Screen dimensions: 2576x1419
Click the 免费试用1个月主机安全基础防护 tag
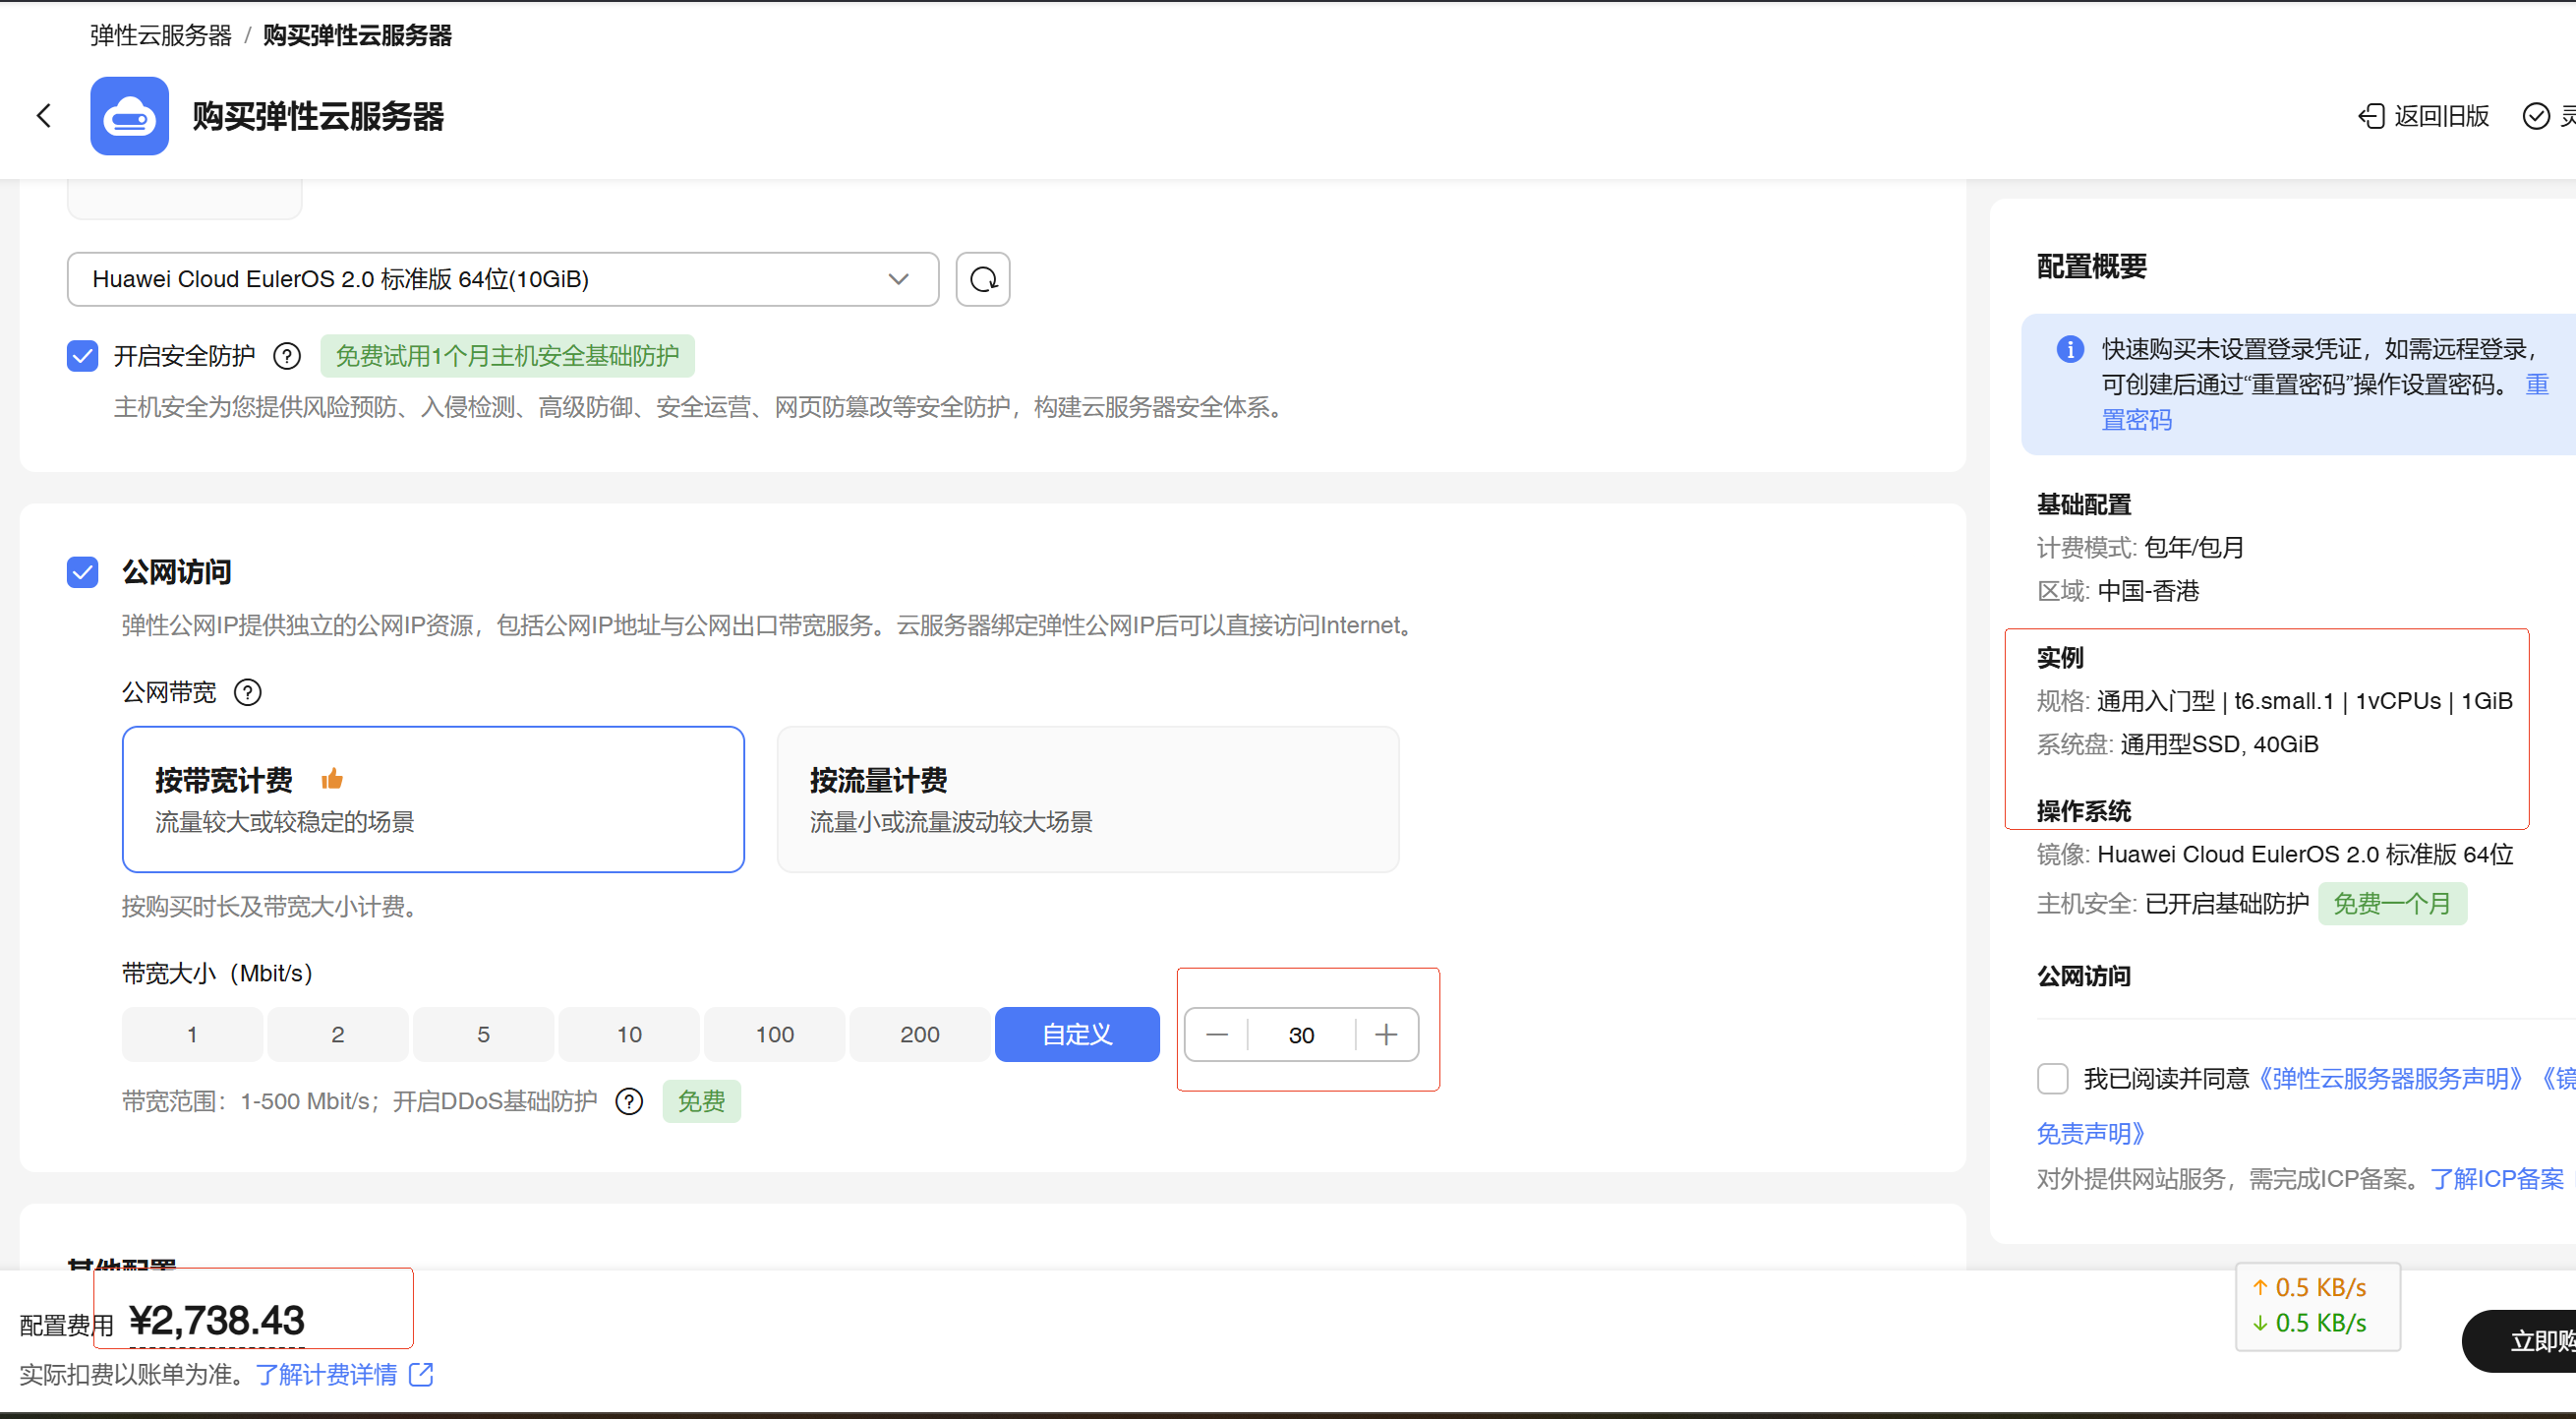click(x=507, y=356)
